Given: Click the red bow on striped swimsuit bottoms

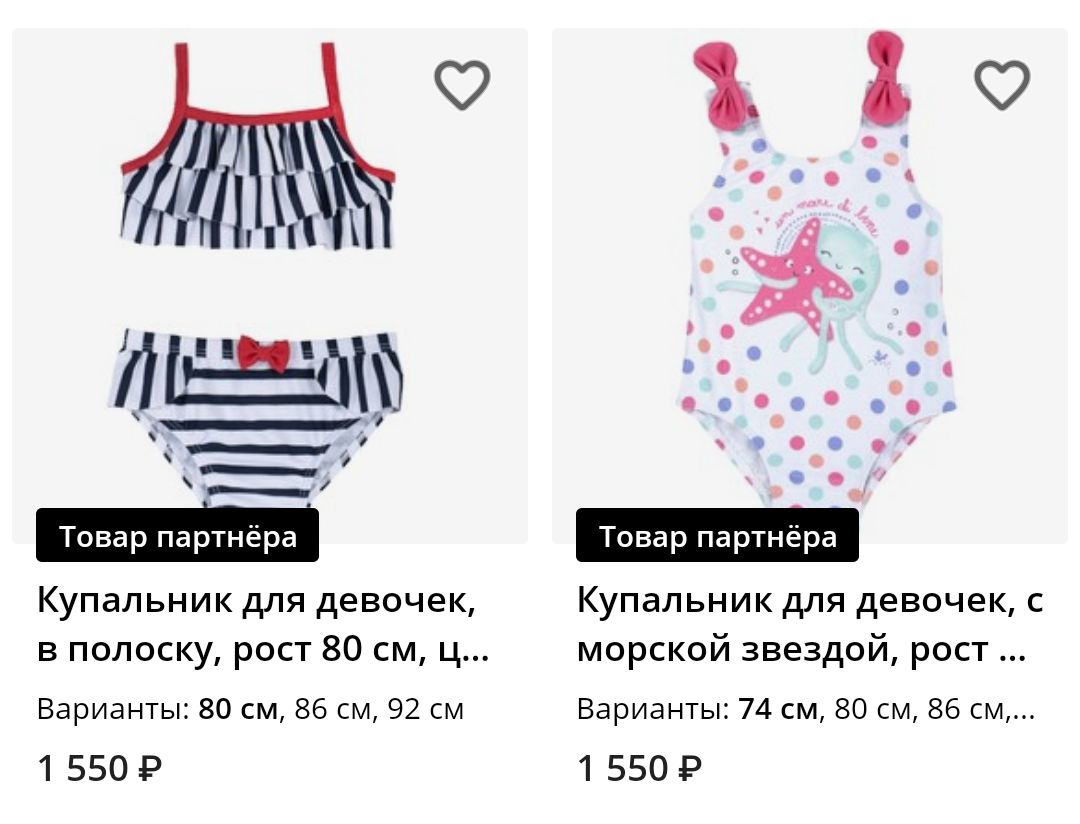Looking at the screenshot, I should tap(264, 353).
